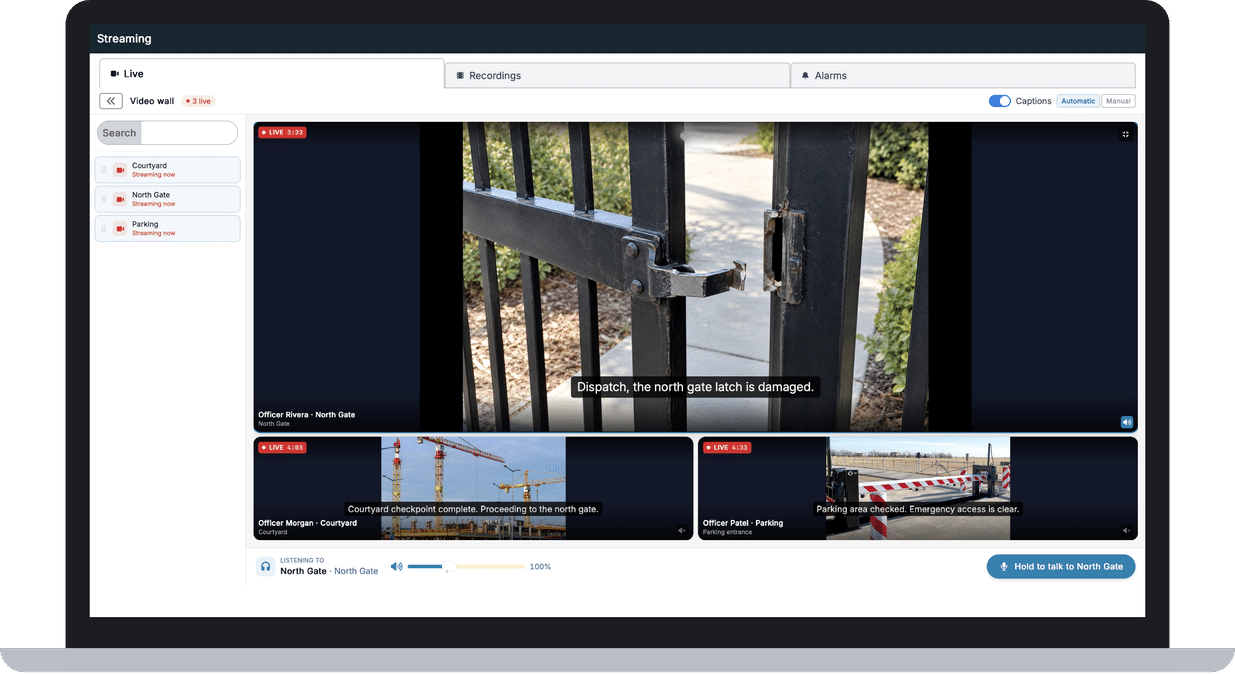Click Officer Patel · Parking label
Viewport: 1235px width, 674px height.
[743, 522]
